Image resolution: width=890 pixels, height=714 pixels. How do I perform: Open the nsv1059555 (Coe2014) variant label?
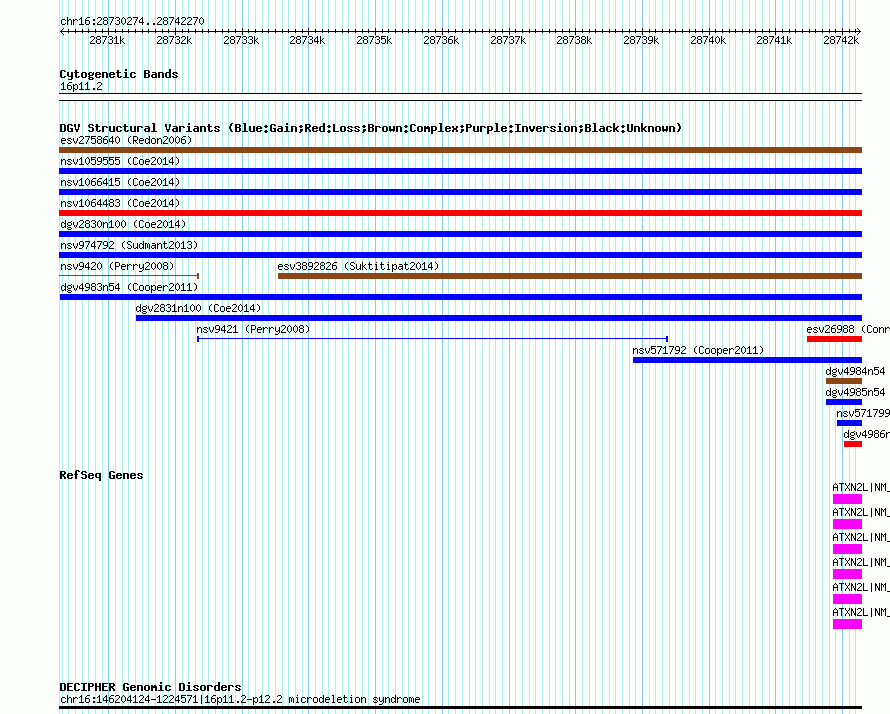120,161
